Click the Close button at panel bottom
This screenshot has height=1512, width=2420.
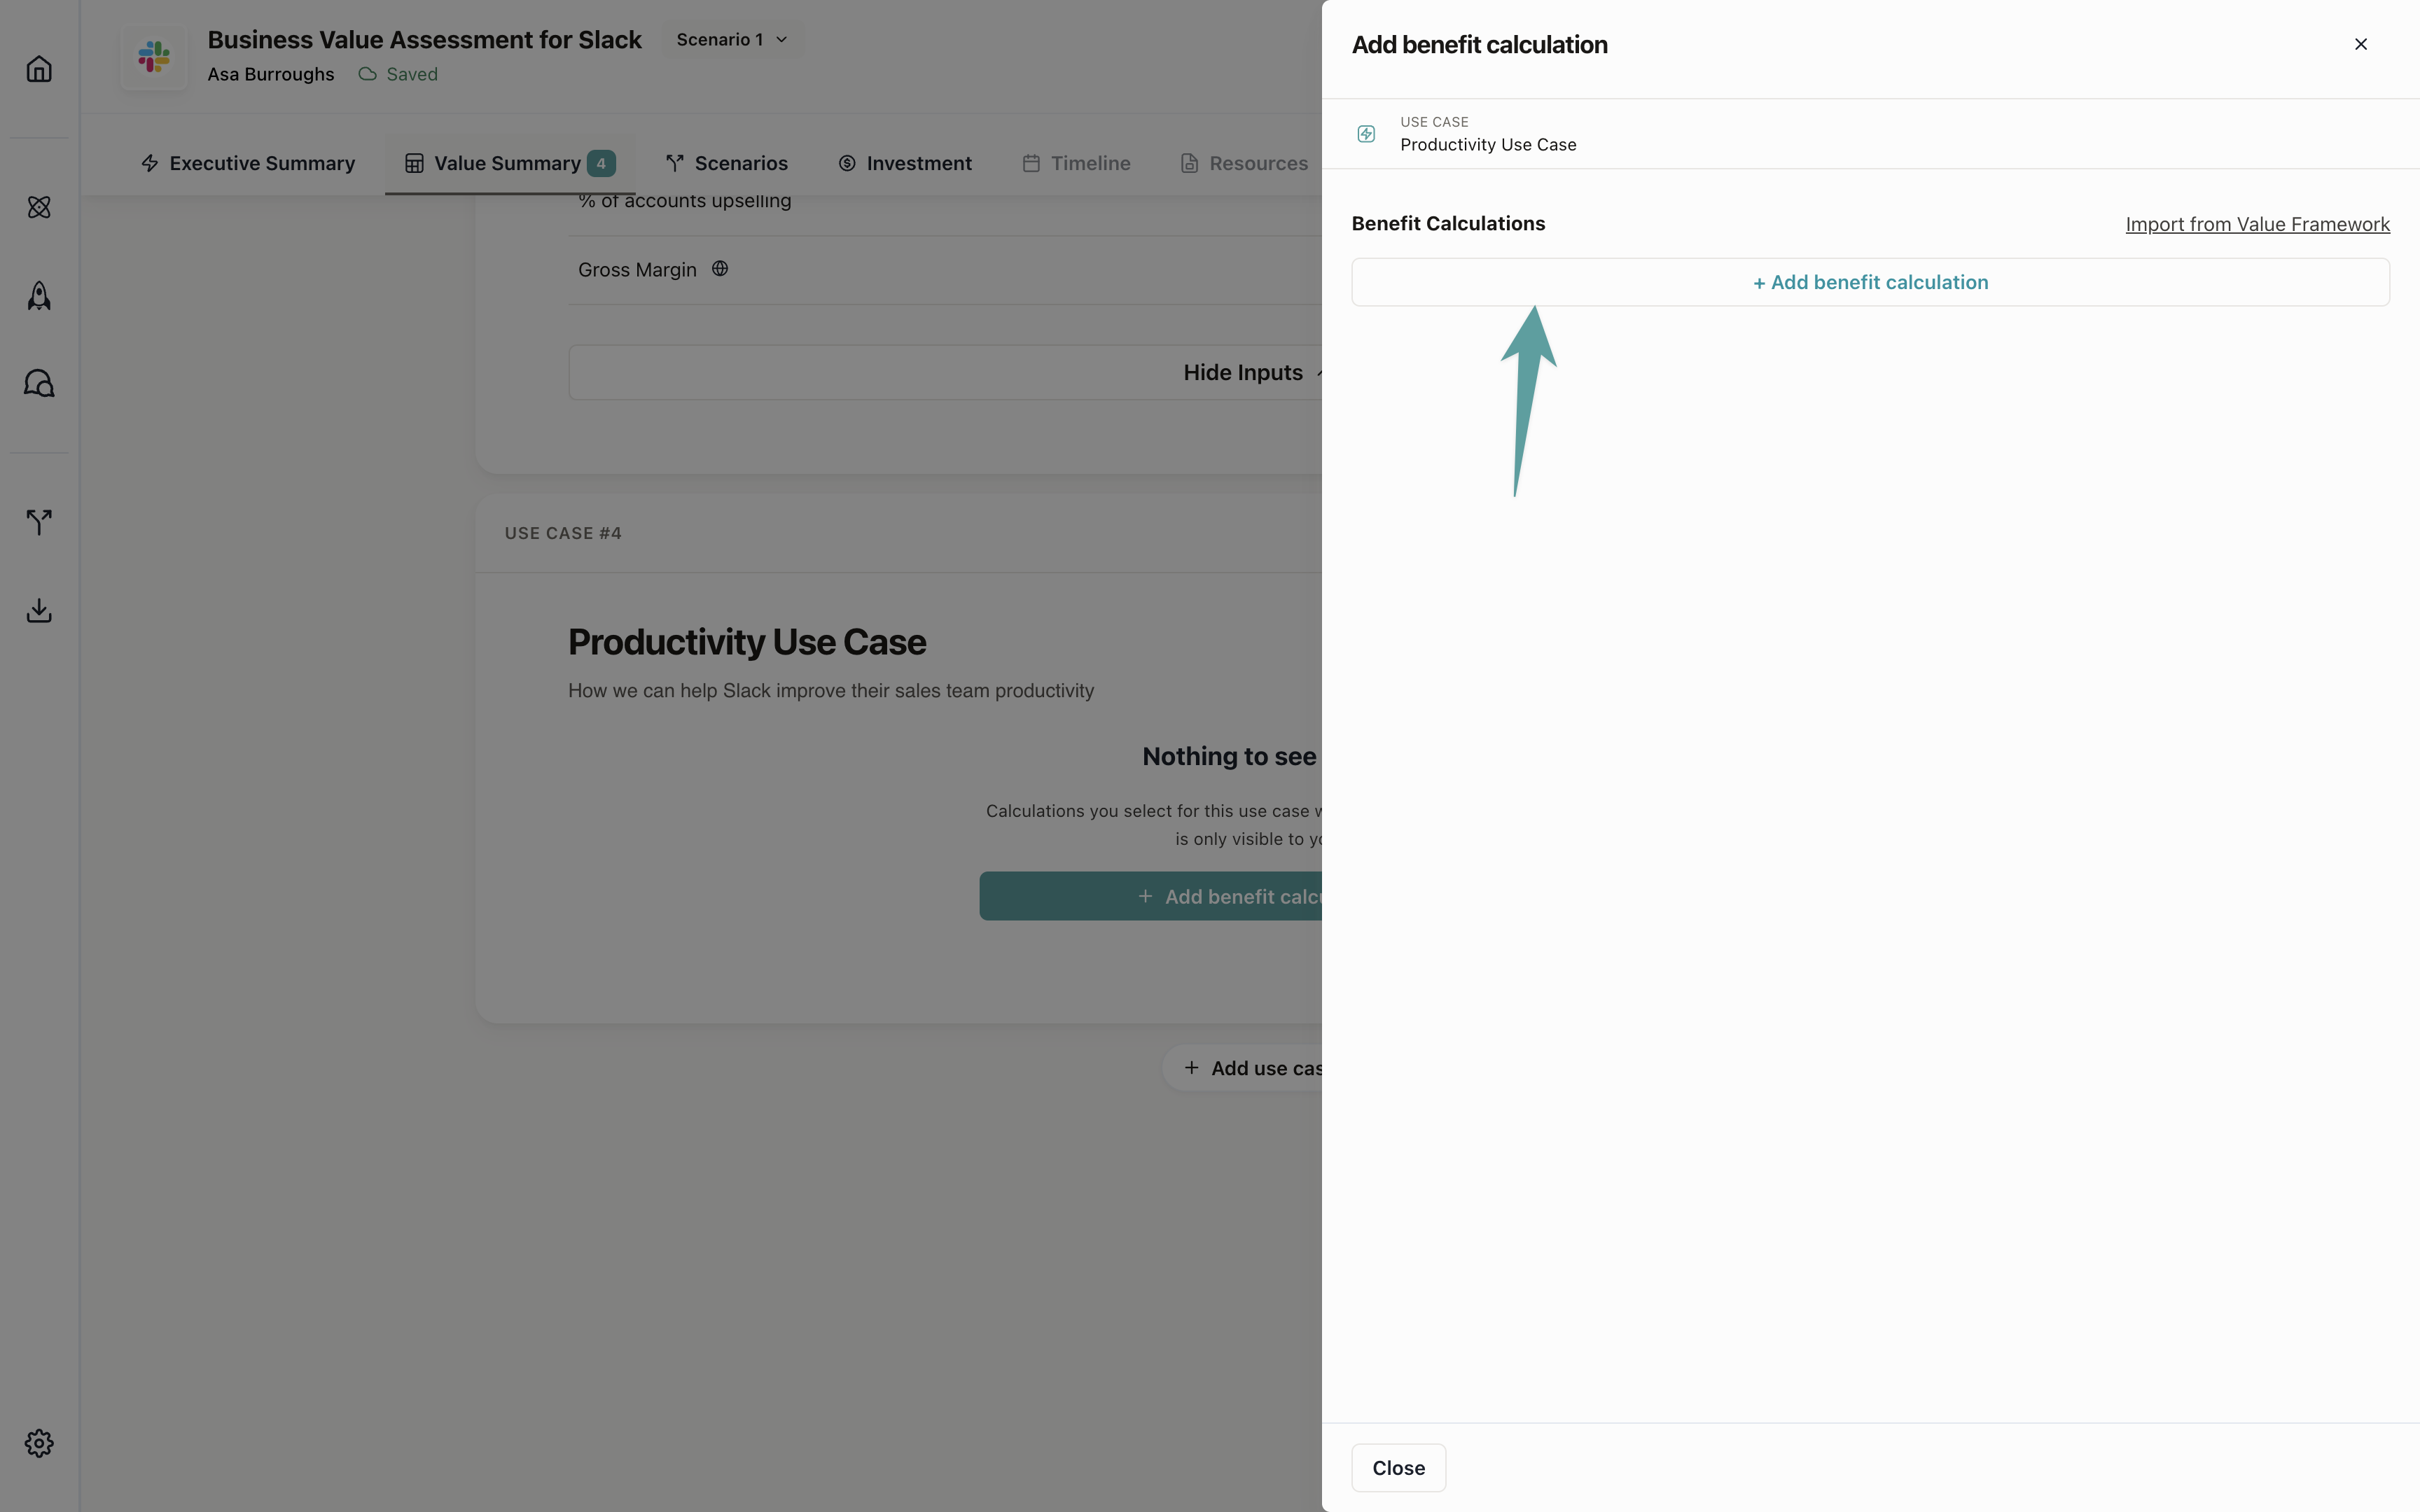click(1398, 1468)
